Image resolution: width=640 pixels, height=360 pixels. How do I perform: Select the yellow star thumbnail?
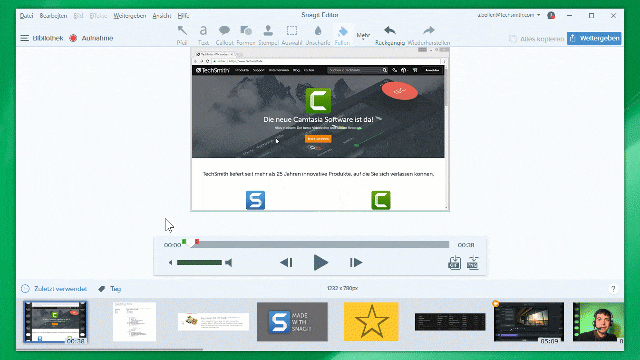[x=371, y=322]
